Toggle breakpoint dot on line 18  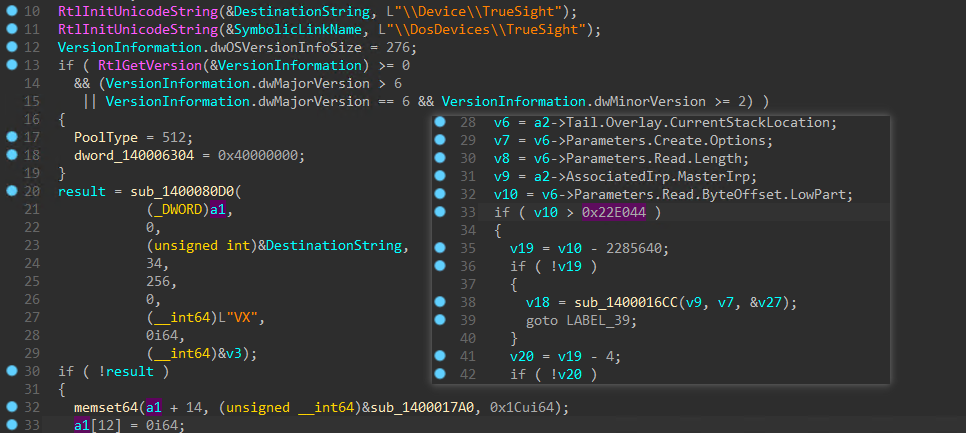click(10, 155)
